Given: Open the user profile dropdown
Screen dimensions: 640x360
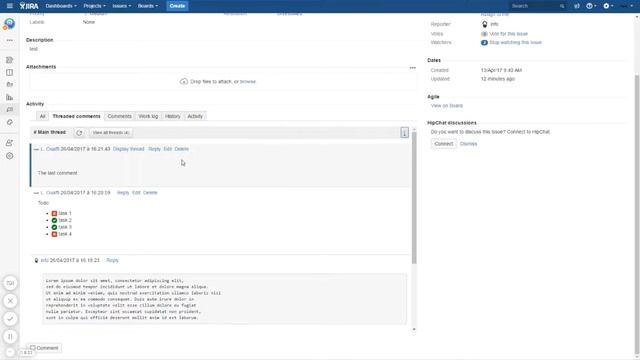Looking at the screenshot, I should (627, 6).
